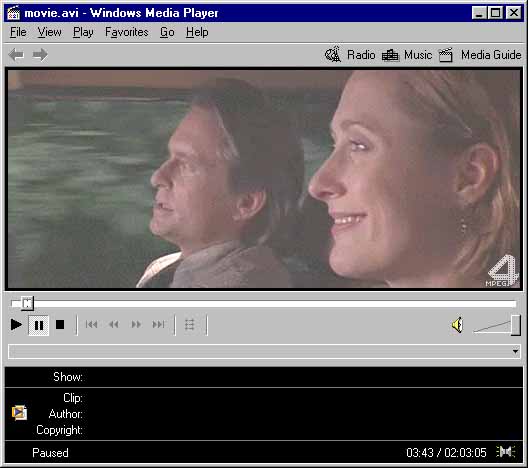Click the Pause button
Viewport: 528px width, 468px height.
coord(39,325)
